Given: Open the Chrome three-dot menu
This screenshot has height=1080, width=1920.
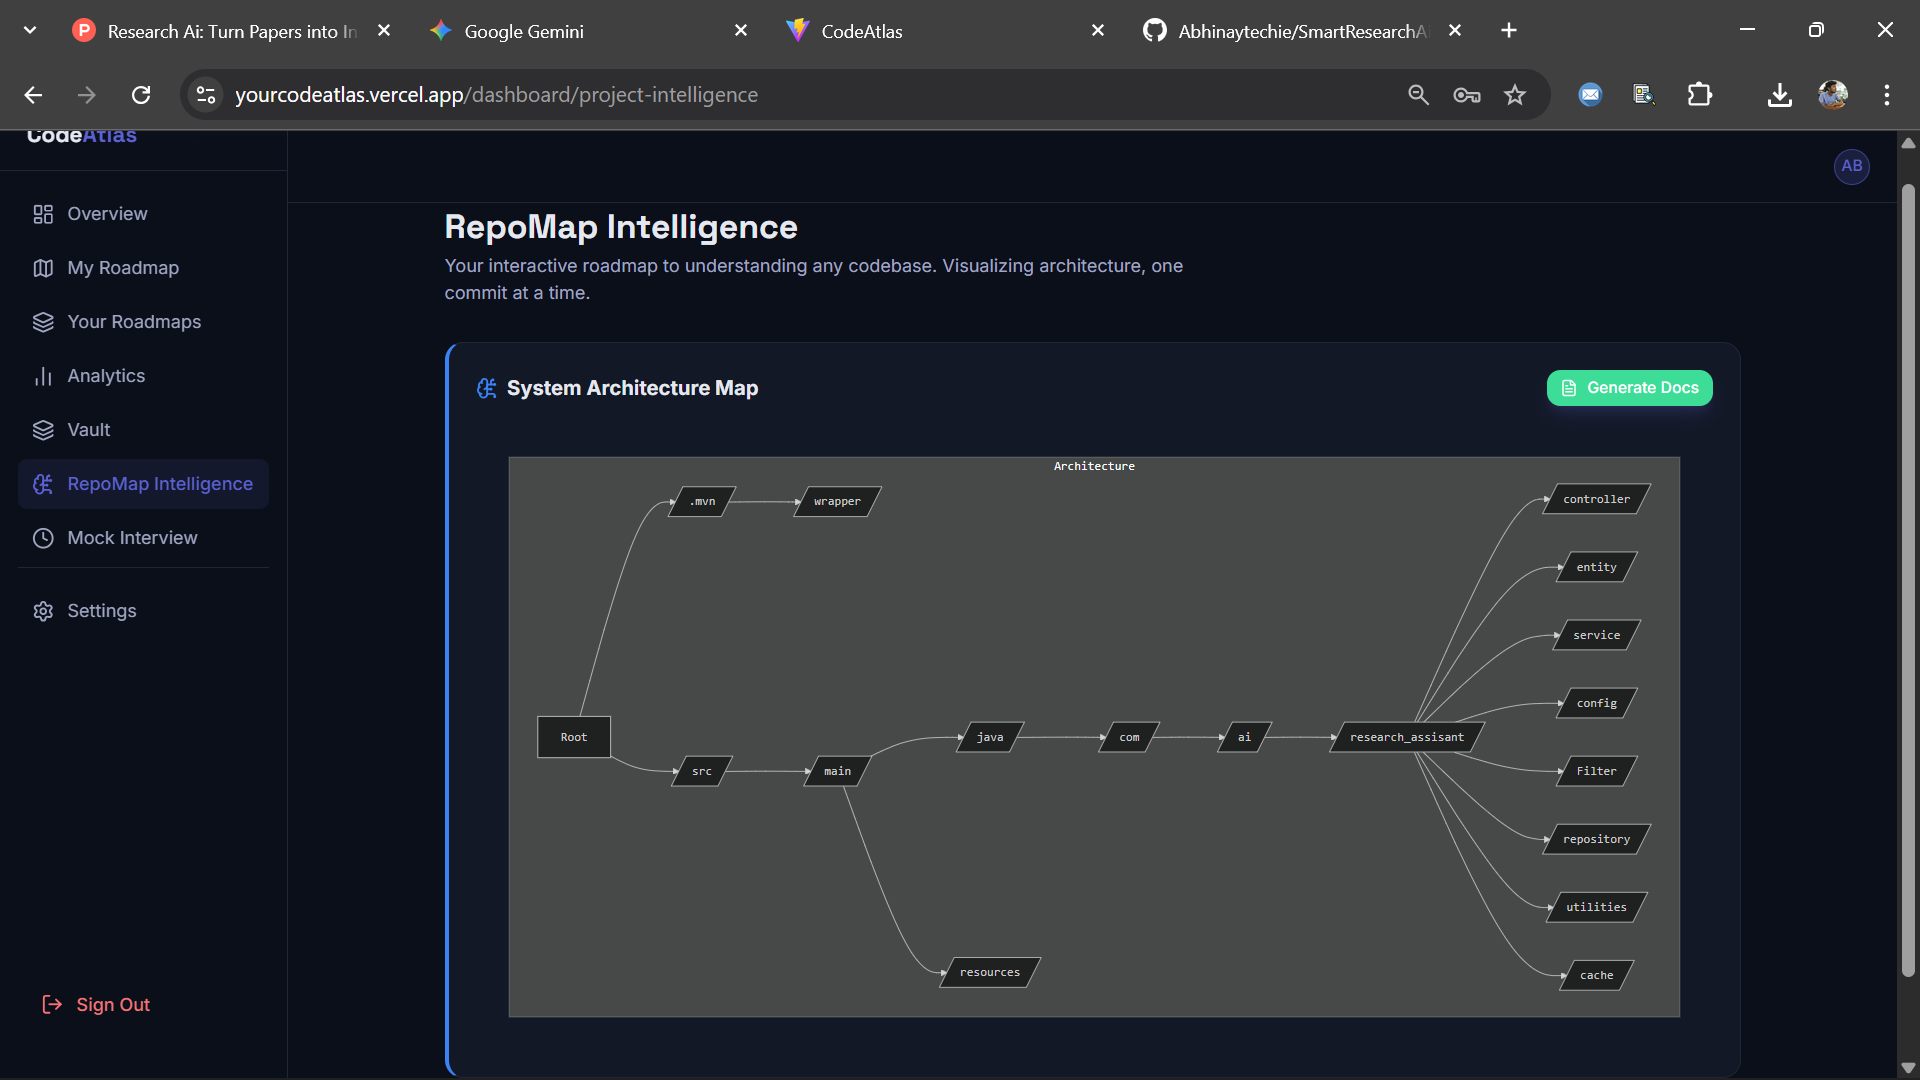Looking at the screenshot, I should (x=1887, y=94).
